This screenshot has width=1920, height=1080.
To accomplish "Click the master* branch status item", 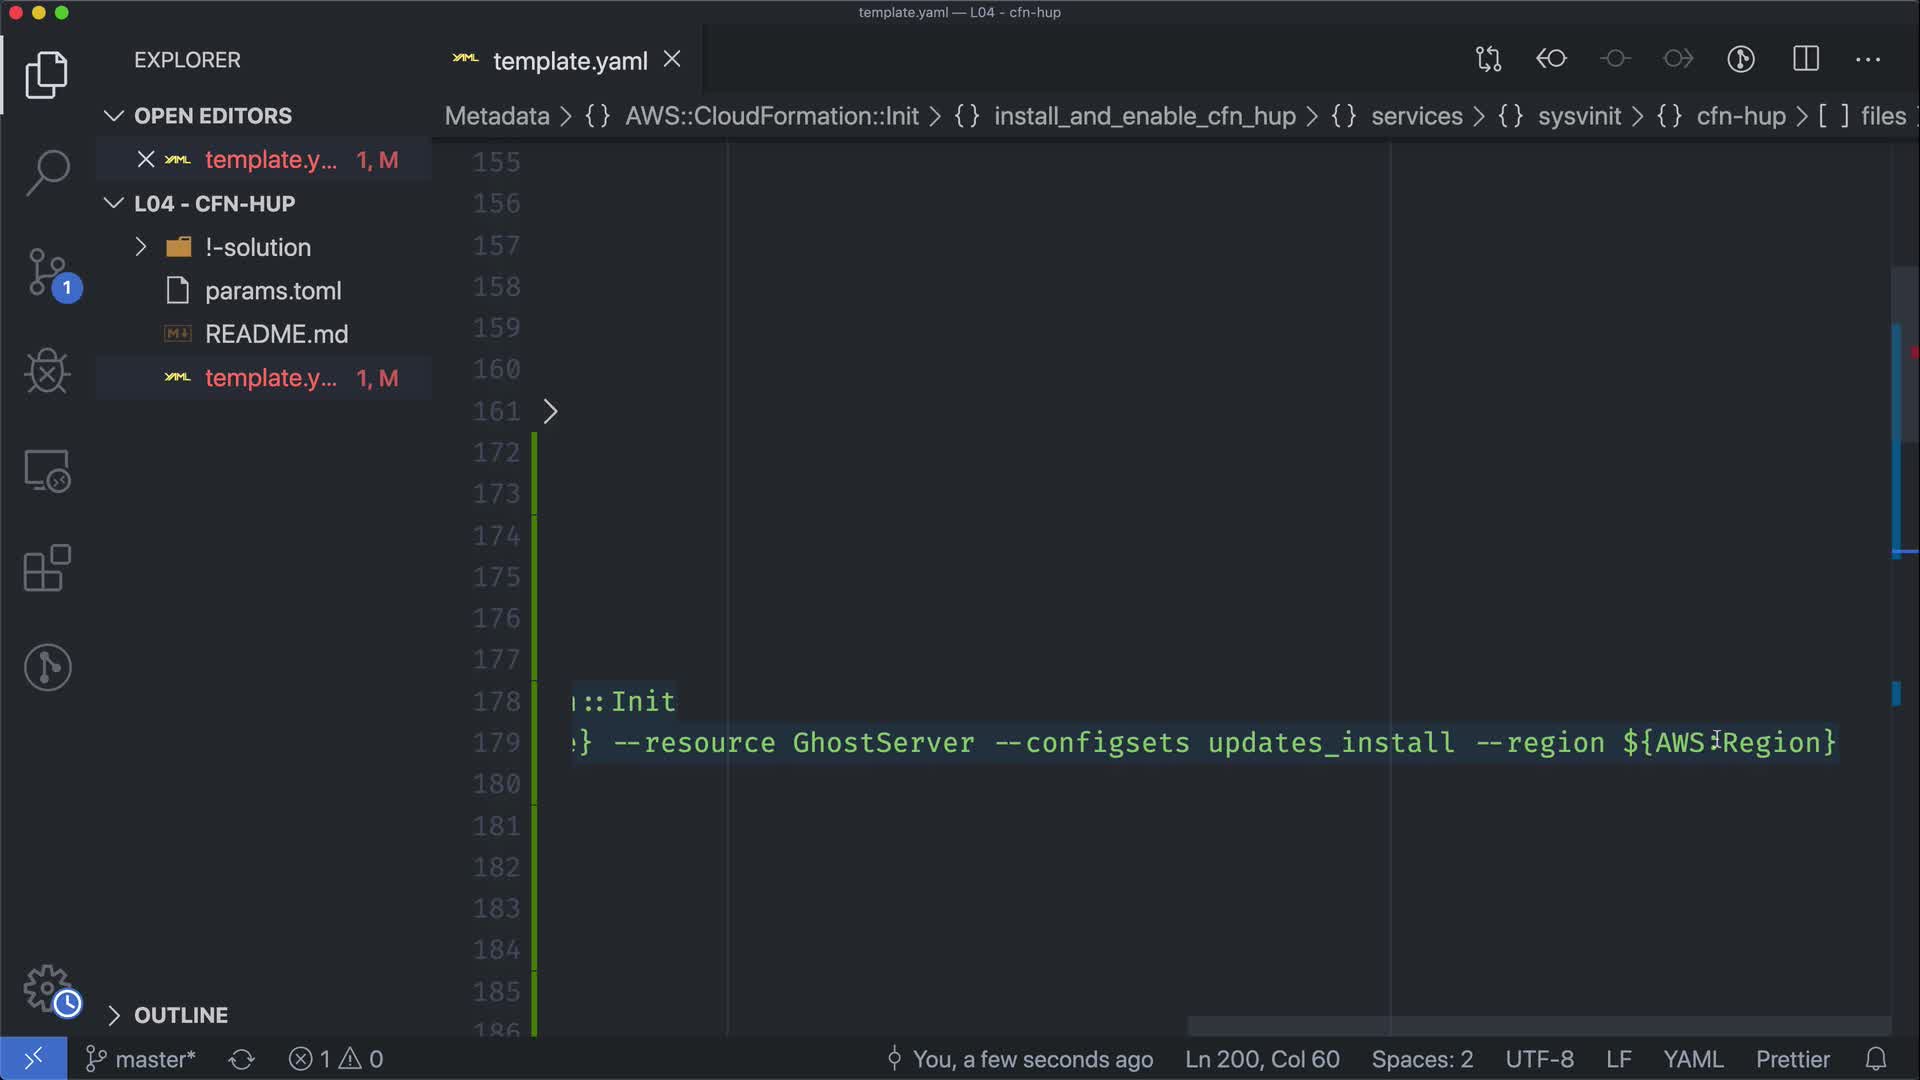I will (x=141, y=1059).
